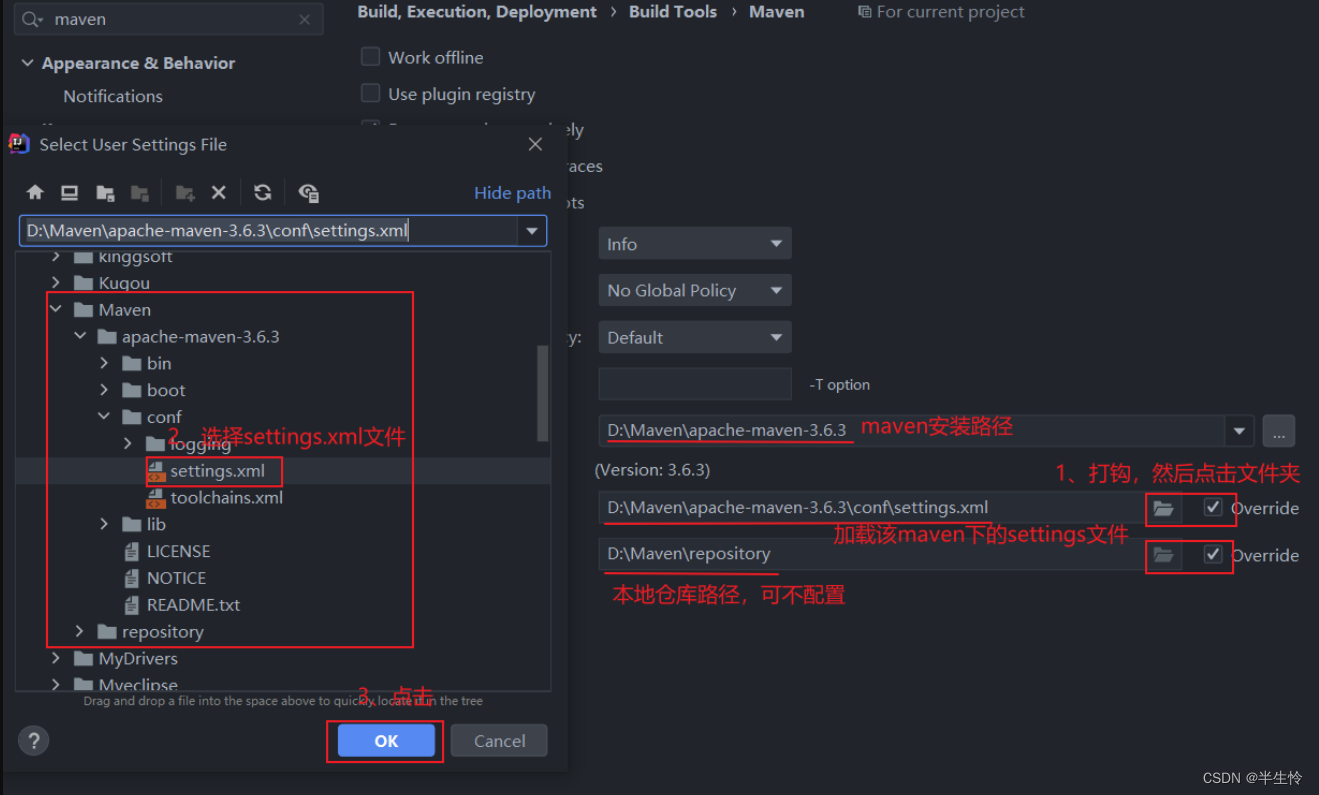The height and width of the screenshot is (795, 1319).
Task: Expand the boot folder
Action: pyautogui.click(x=104, y=390)
